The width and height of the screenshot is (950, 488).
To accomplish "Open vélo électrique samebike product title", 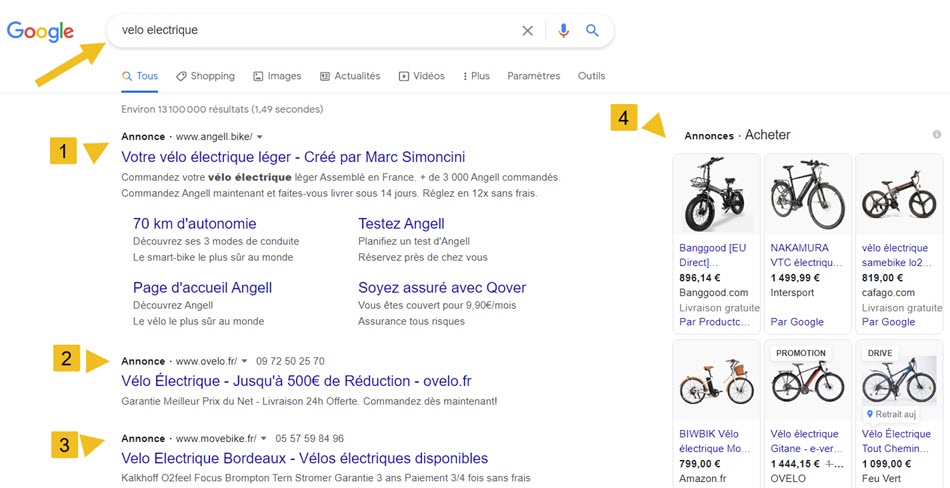I will pos(896,255).
